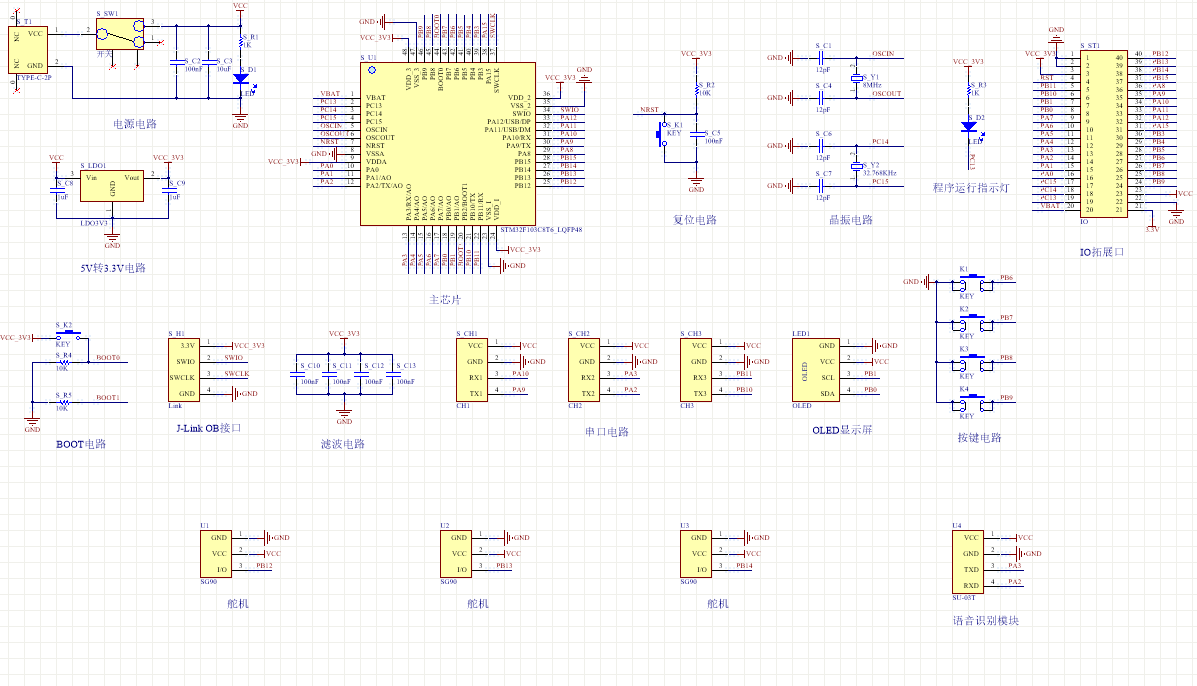Click the 复位电路 section label
Image resolution: width=1197 pixels, height=686 pixels.
point(695,220)
